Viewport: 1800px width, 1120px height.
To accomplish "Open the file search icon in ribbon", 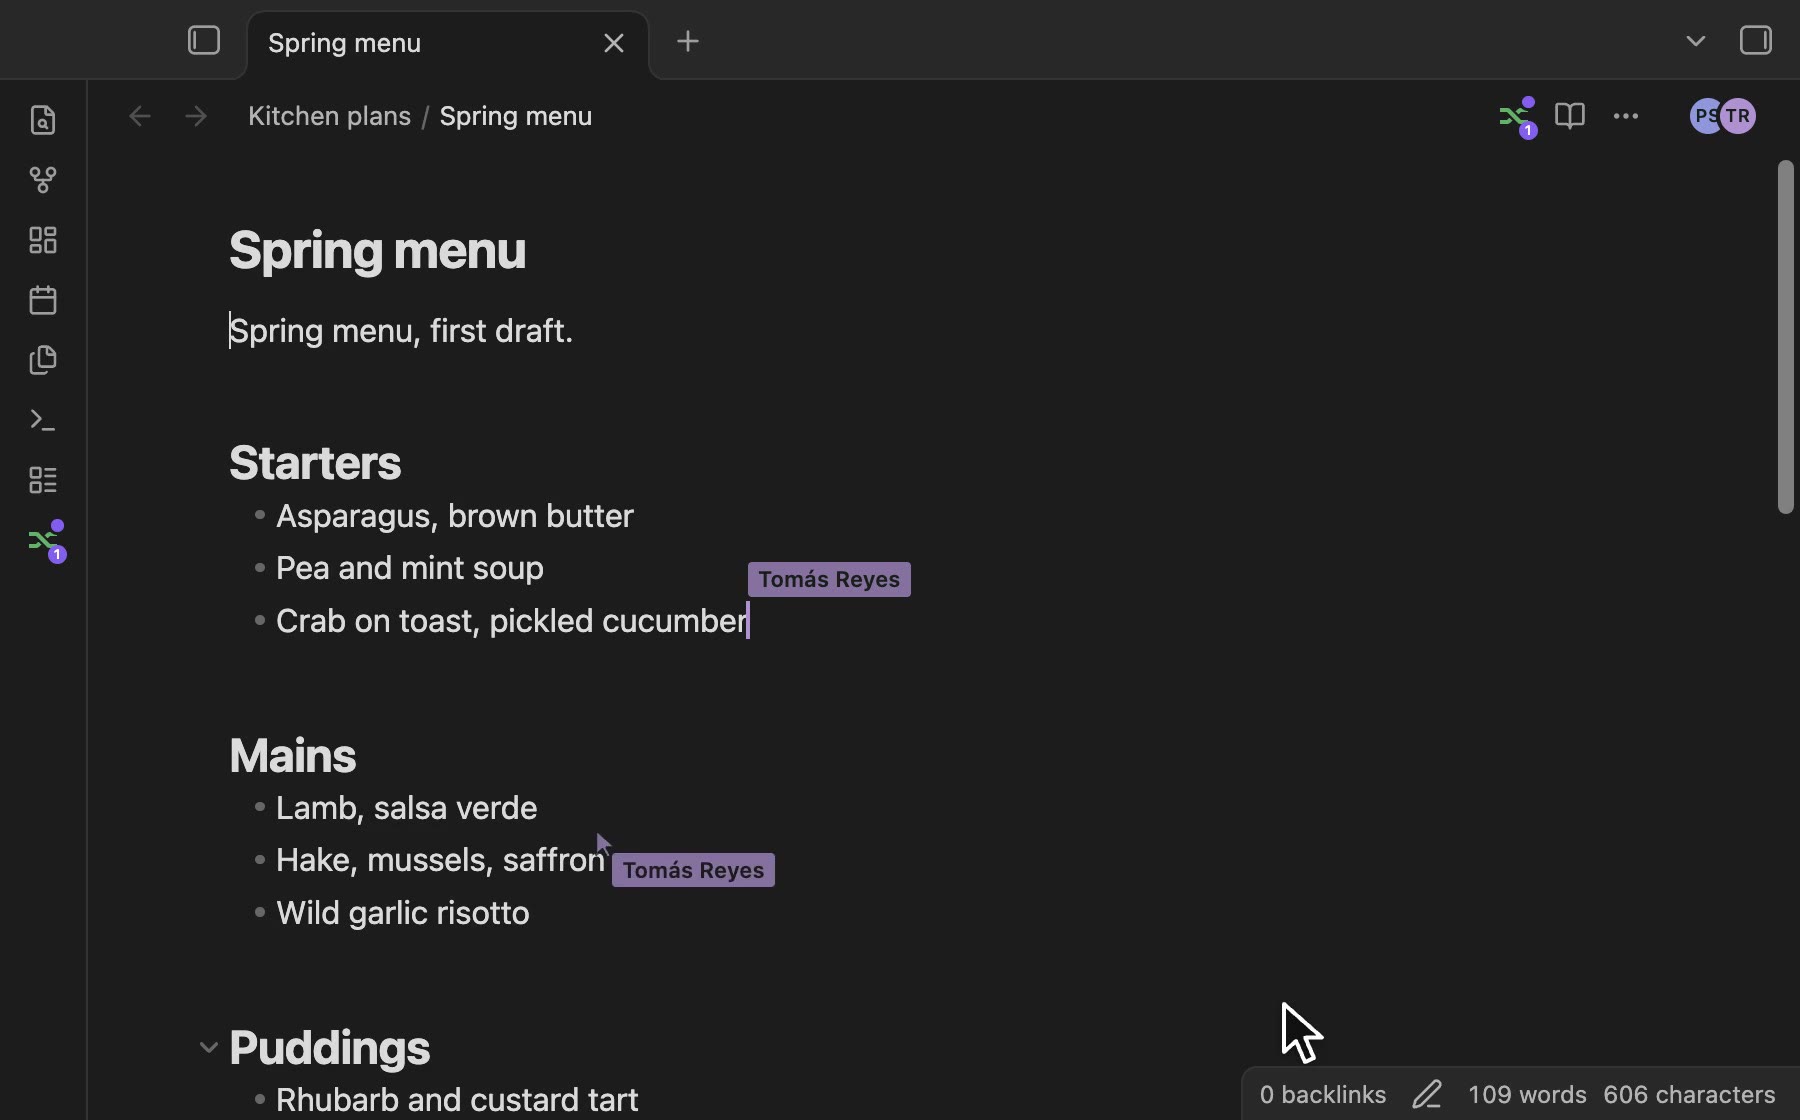I will coord(43,120).
